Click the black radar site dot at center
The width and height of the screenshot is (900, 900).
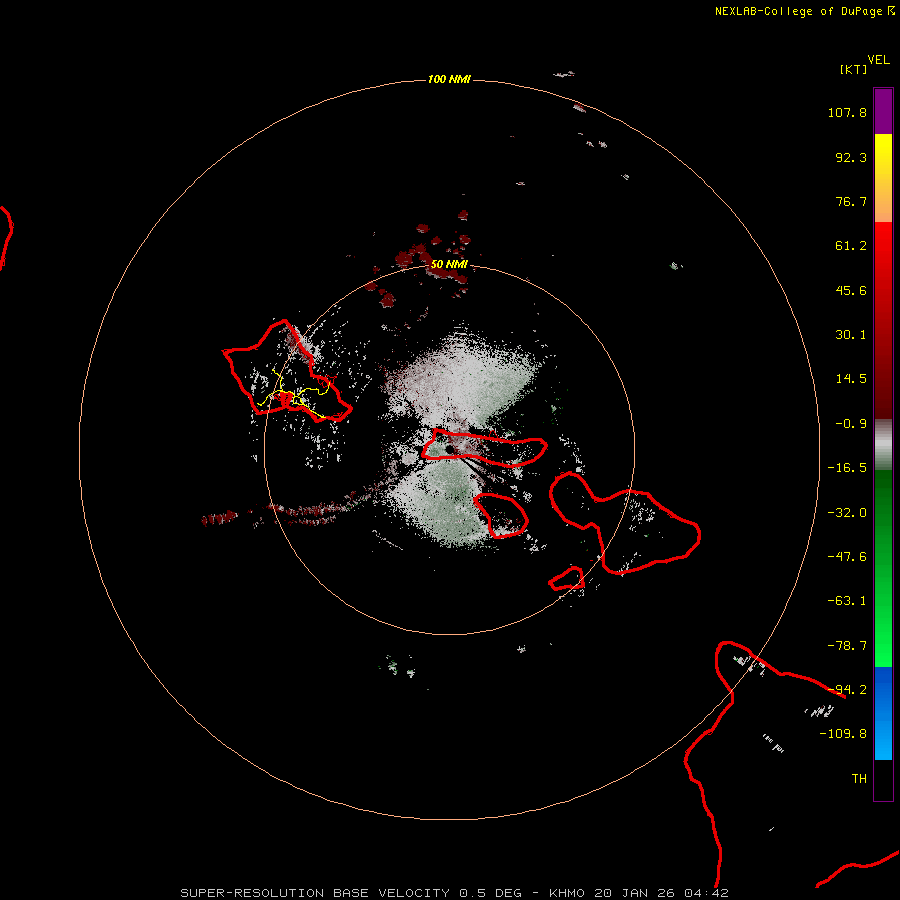[449, 449]
